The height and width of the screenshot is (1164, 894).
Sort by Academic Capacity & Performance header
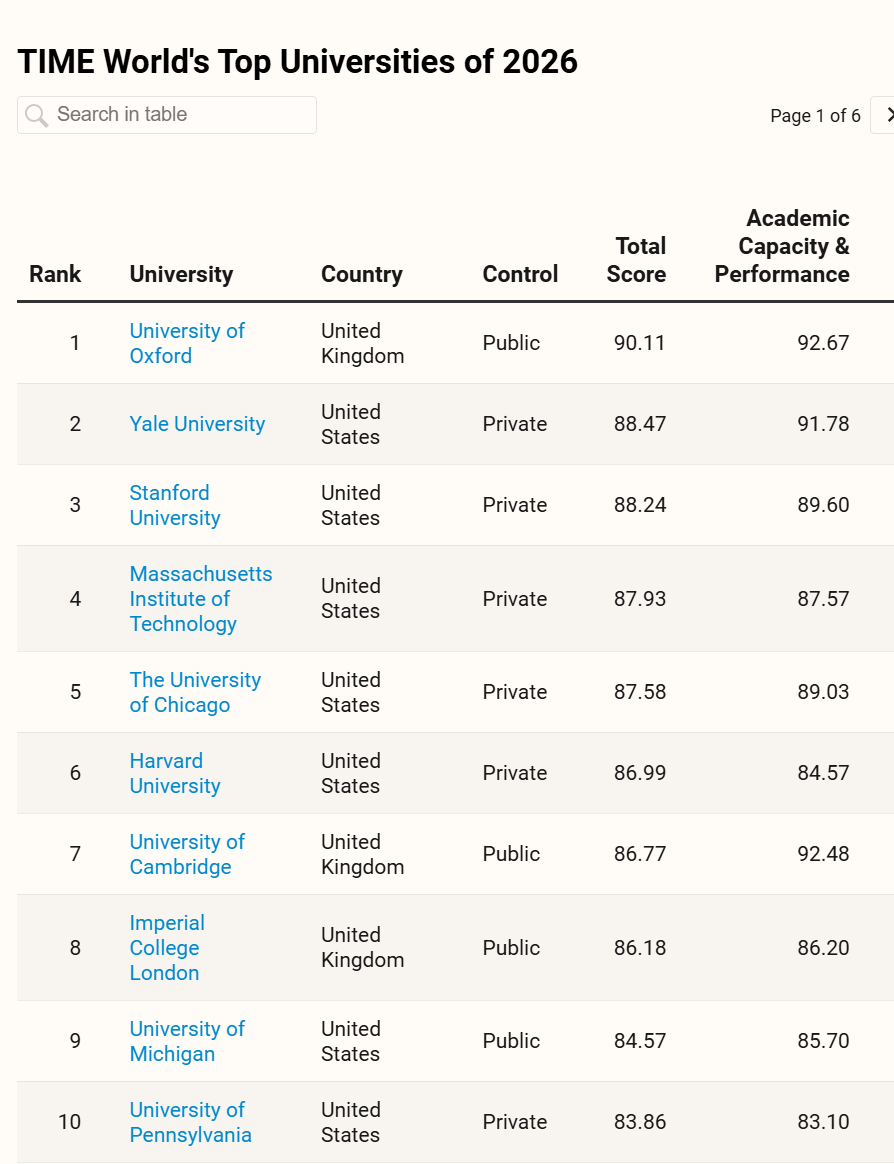coord(783,246)
